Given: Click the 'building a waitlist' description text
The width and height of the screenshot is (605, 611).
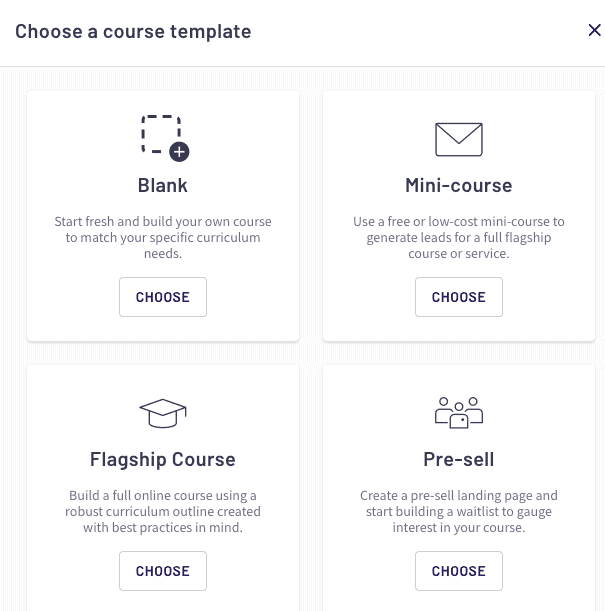Looking at the screenshot, I should (x=459, y=511).
